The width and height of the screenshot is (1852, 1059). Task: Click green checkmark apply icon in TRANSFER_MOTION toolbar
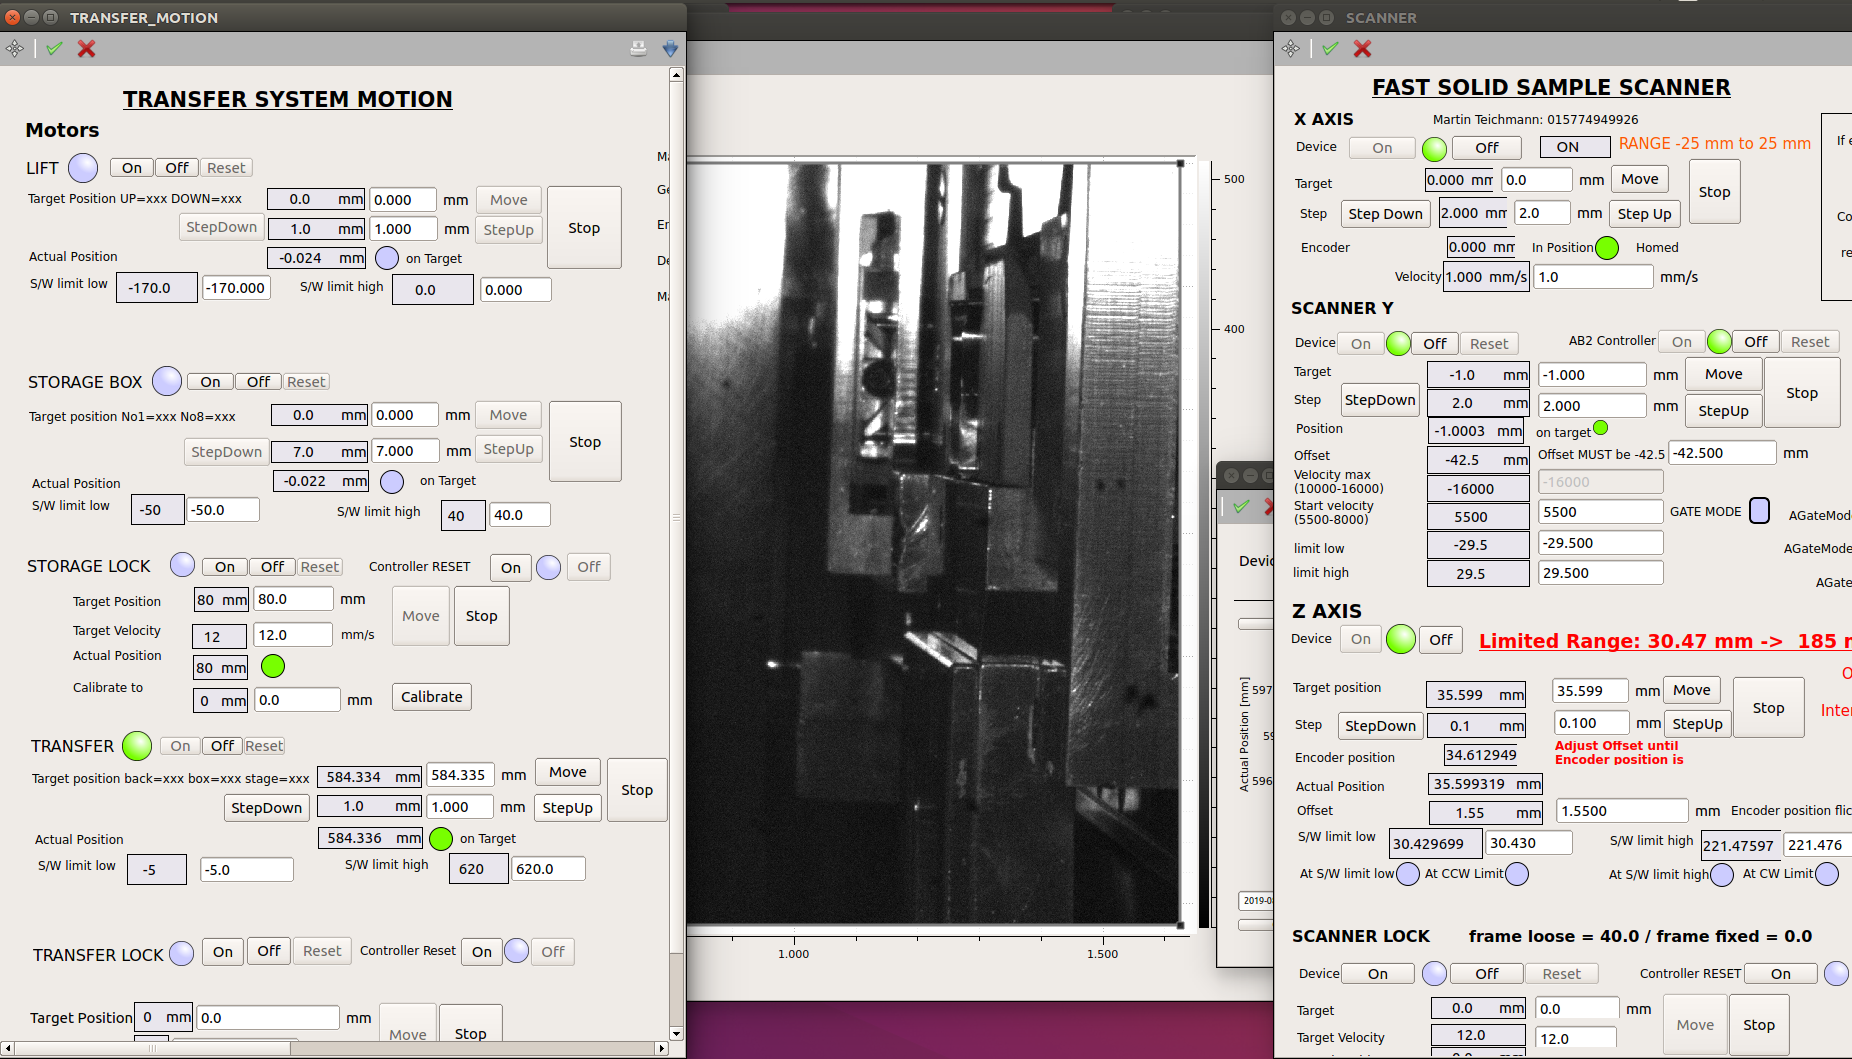click(54, 48)
